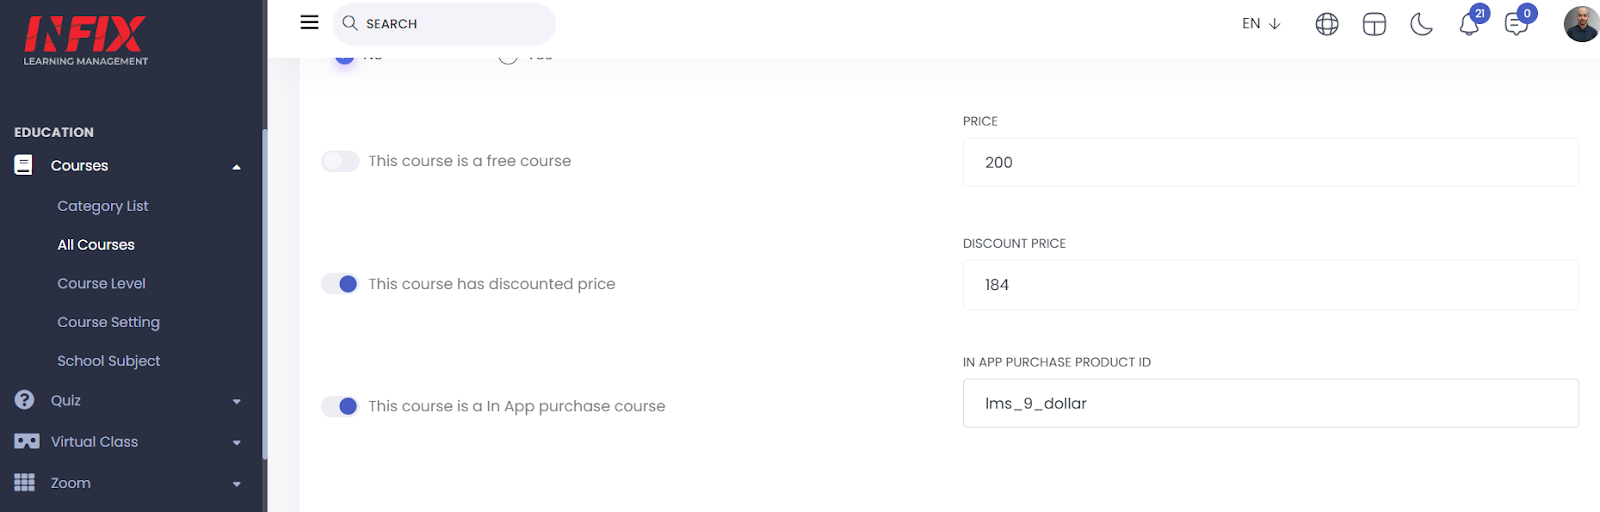Click the Zoom grid icon

pyautogui.click(x=25, y=483)
